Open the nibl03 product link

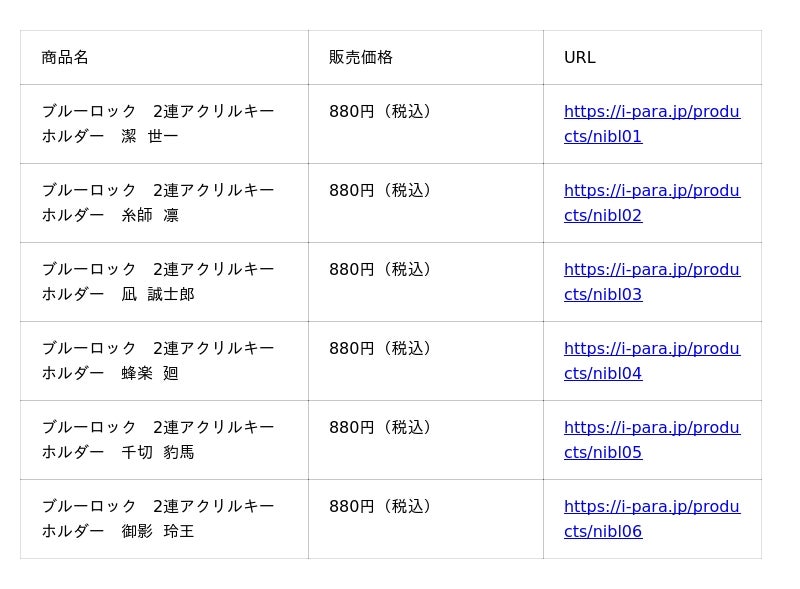(652, 282)
